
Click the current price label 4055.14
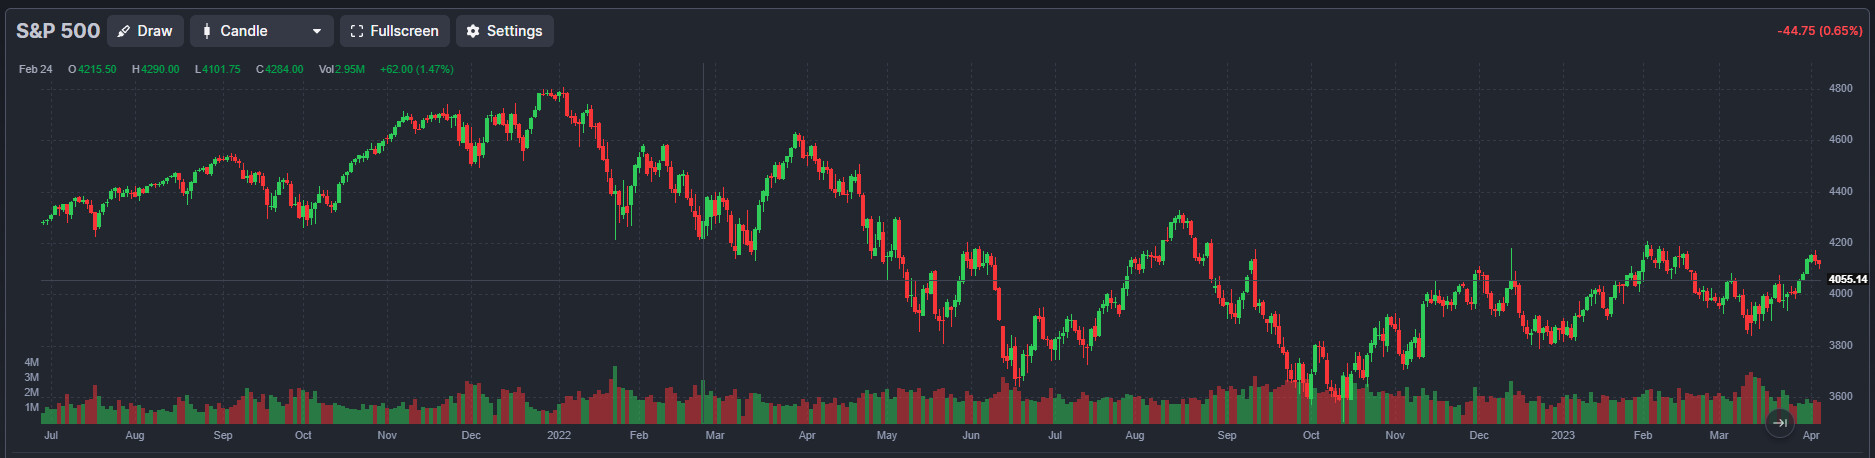point(1847,280)
